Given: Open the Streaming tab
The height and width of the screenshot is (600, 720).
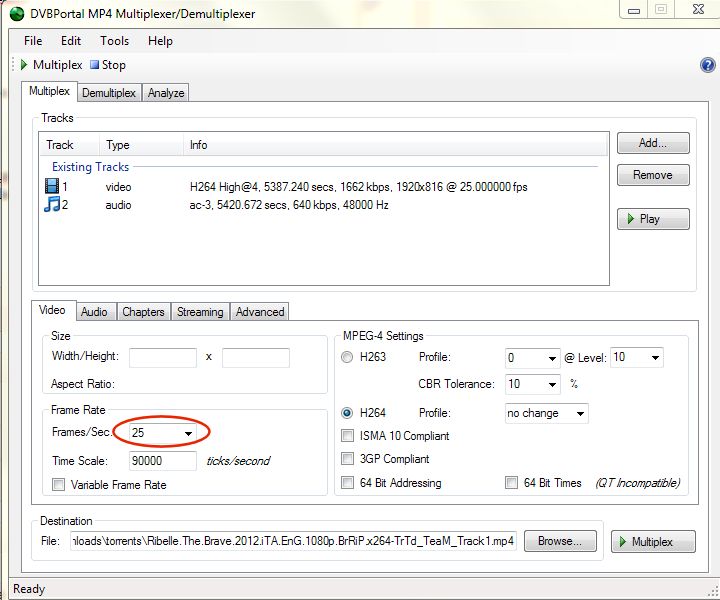Looking at the screenshot, I should click(200, 312).
